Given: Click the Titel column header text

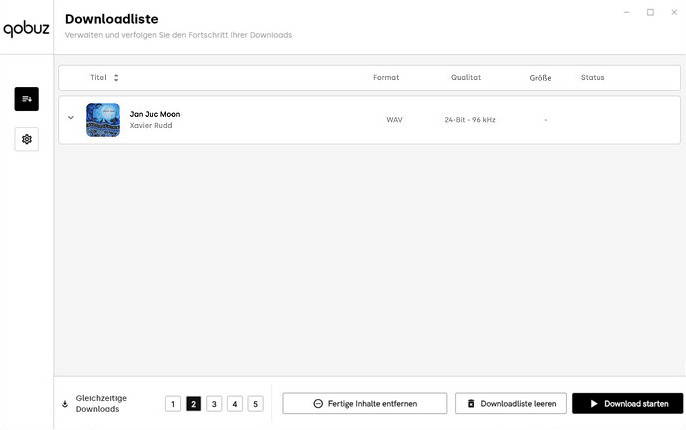Looking at the screenshot, I should pyautogui.click(x=98, y=77).
